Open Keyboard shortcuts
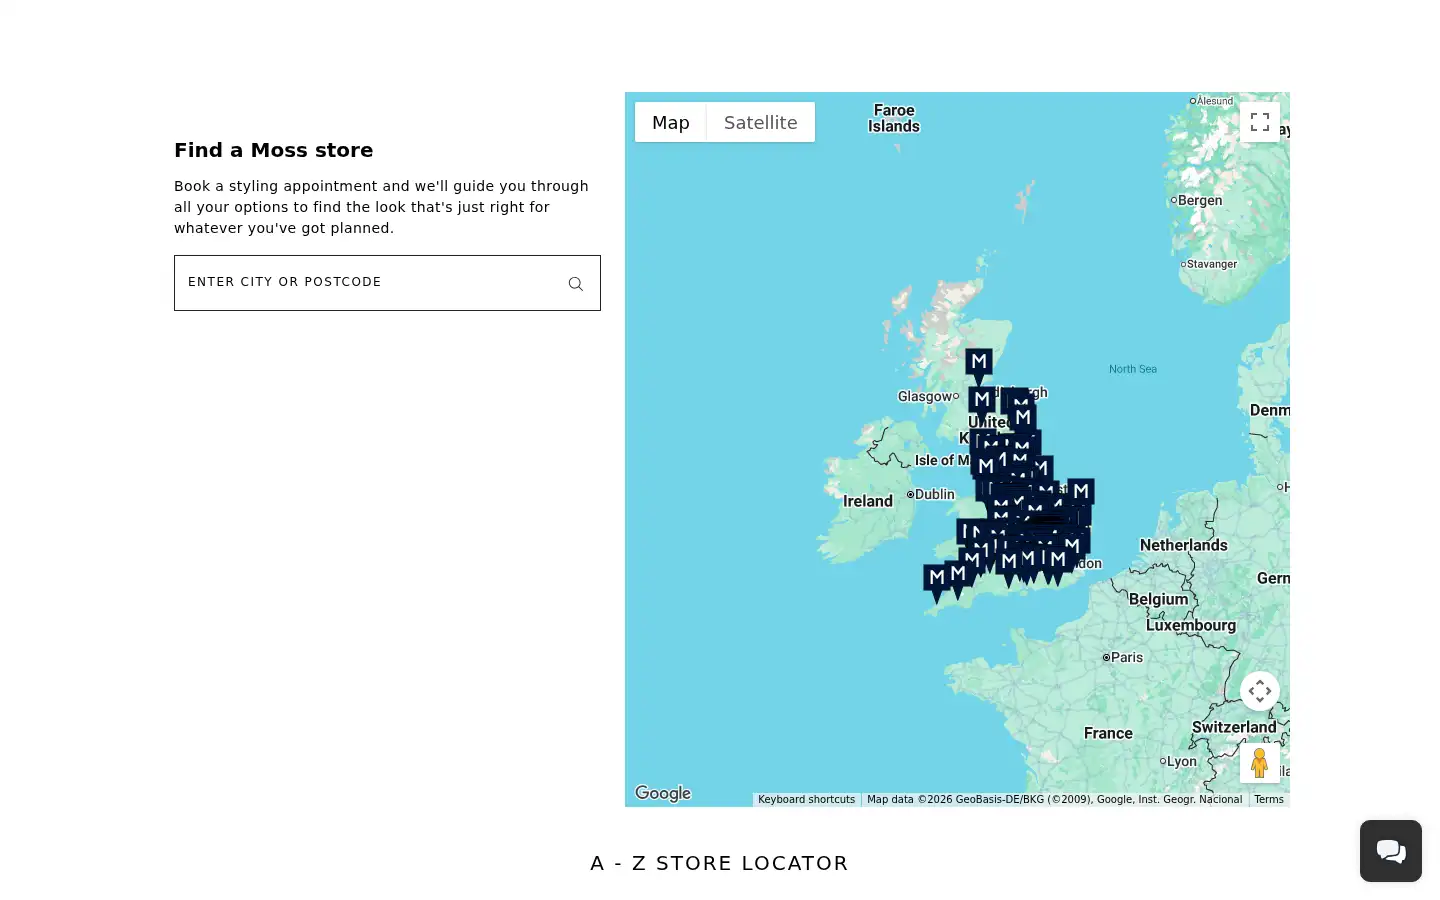1440x900 pixels. click(806, 799)
